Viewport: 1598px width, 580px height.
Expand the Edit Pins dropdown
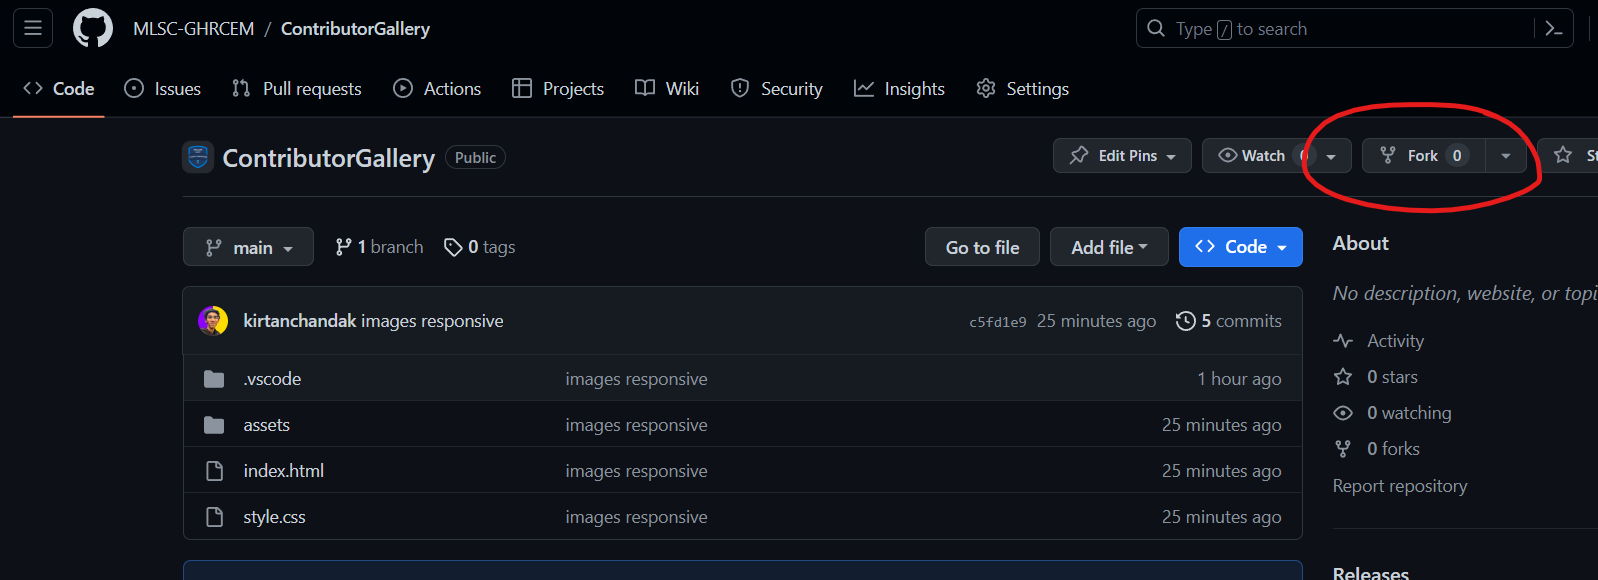pos(1122,156)
